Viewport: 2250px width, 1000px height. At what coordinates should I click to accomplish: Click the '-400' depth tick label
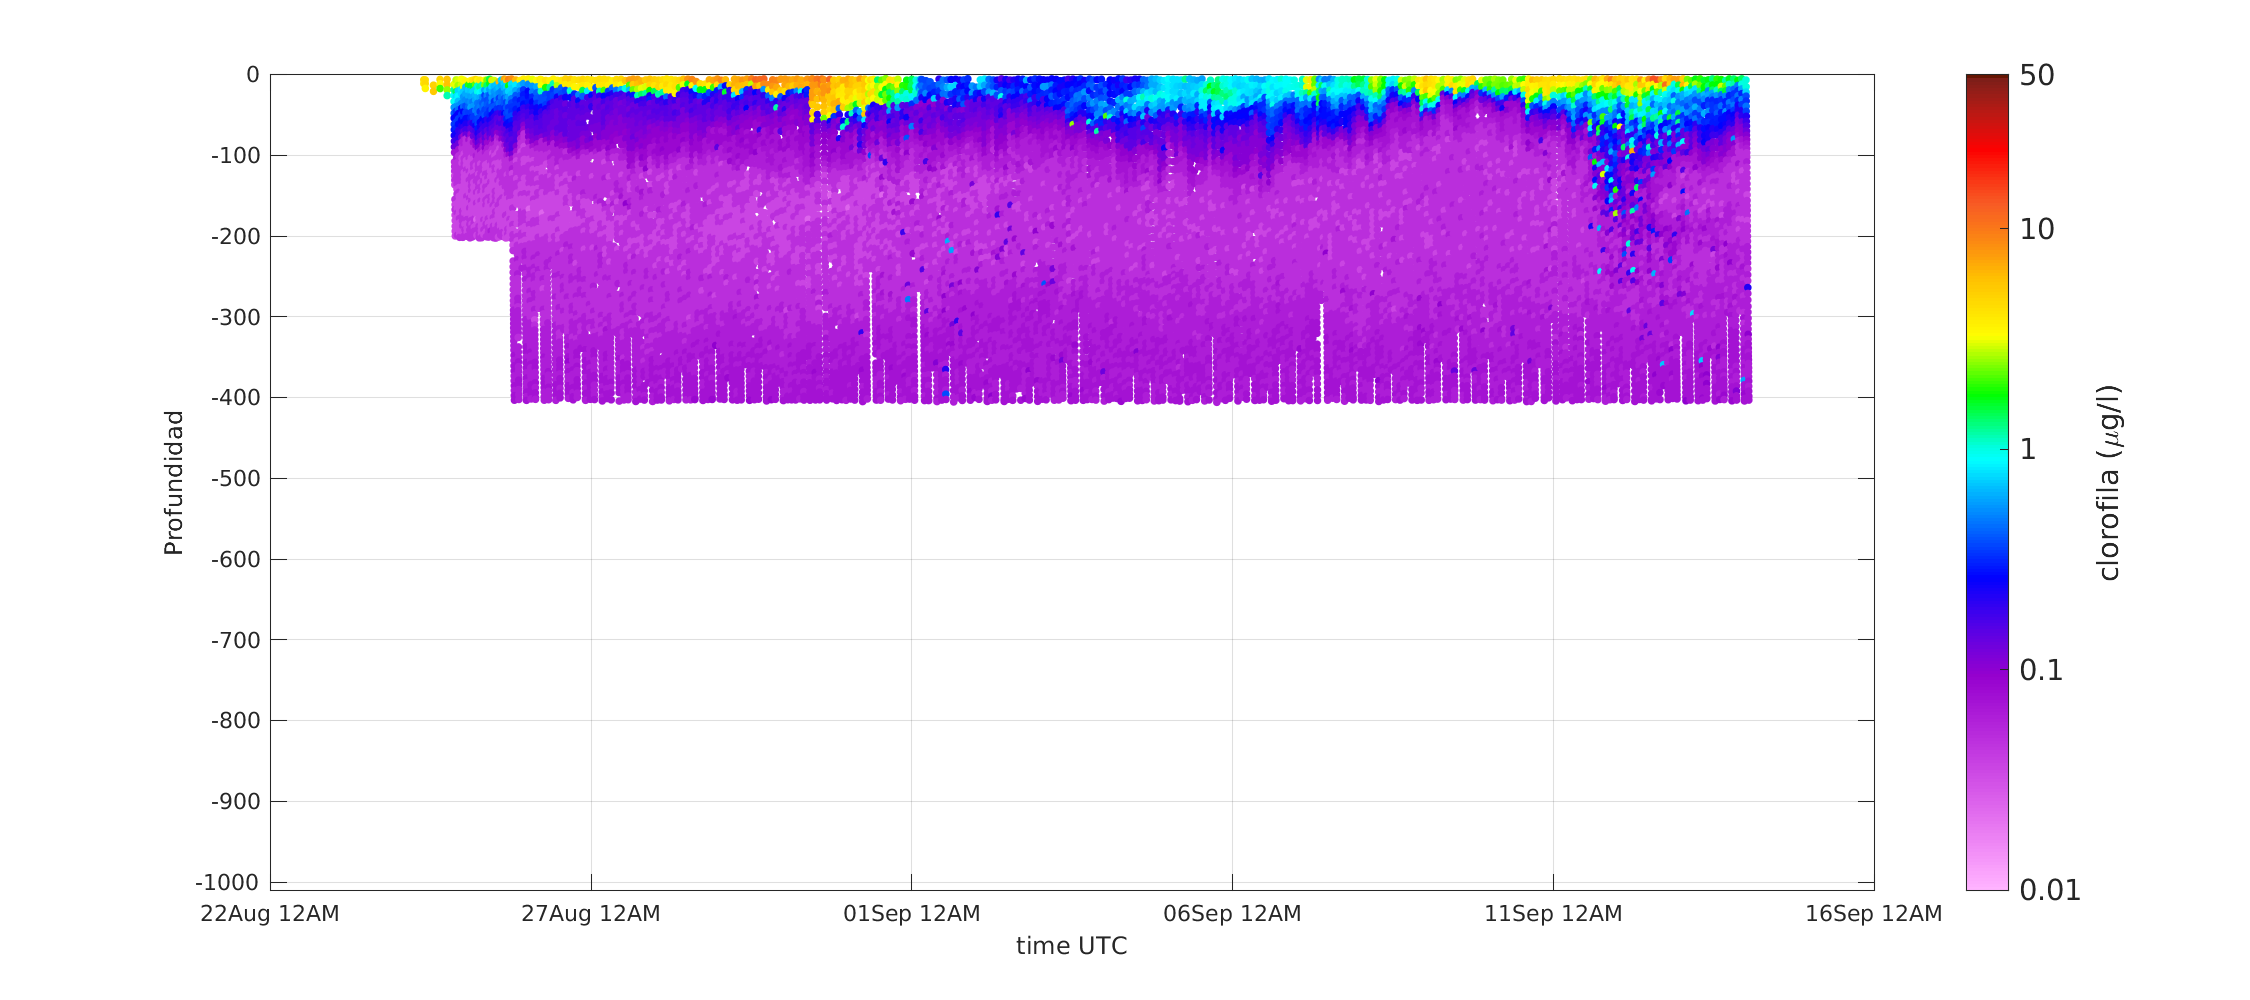235,398
